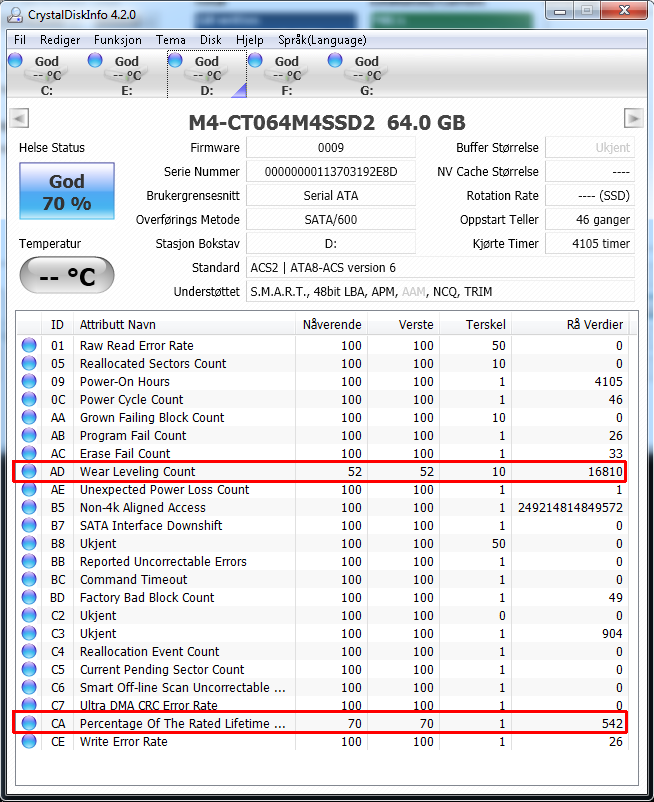Open the Disk menu
This screenshot has width=654, height=802.
tap(211, 40)
